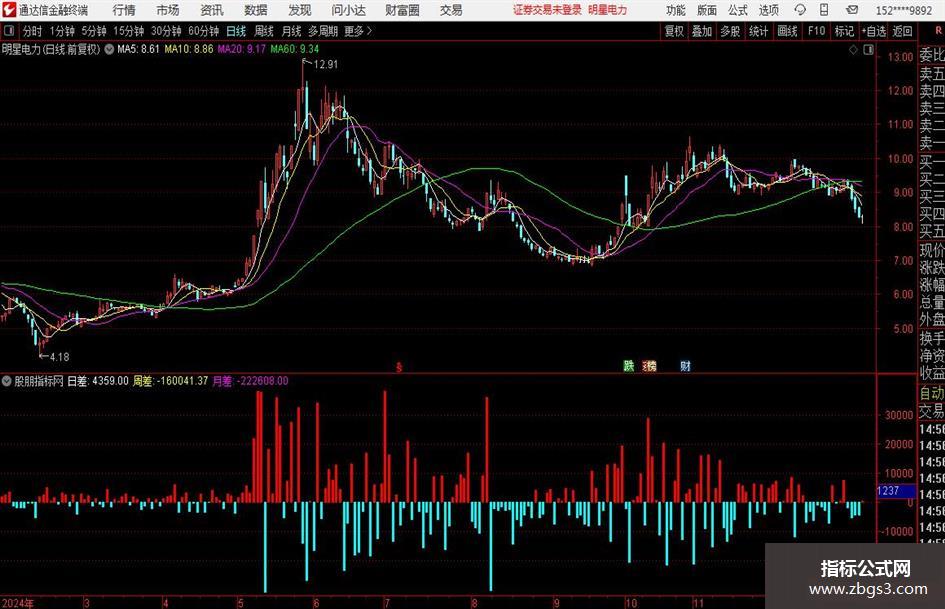
Task: Switch to 15分钟 period
Action: 128,31
